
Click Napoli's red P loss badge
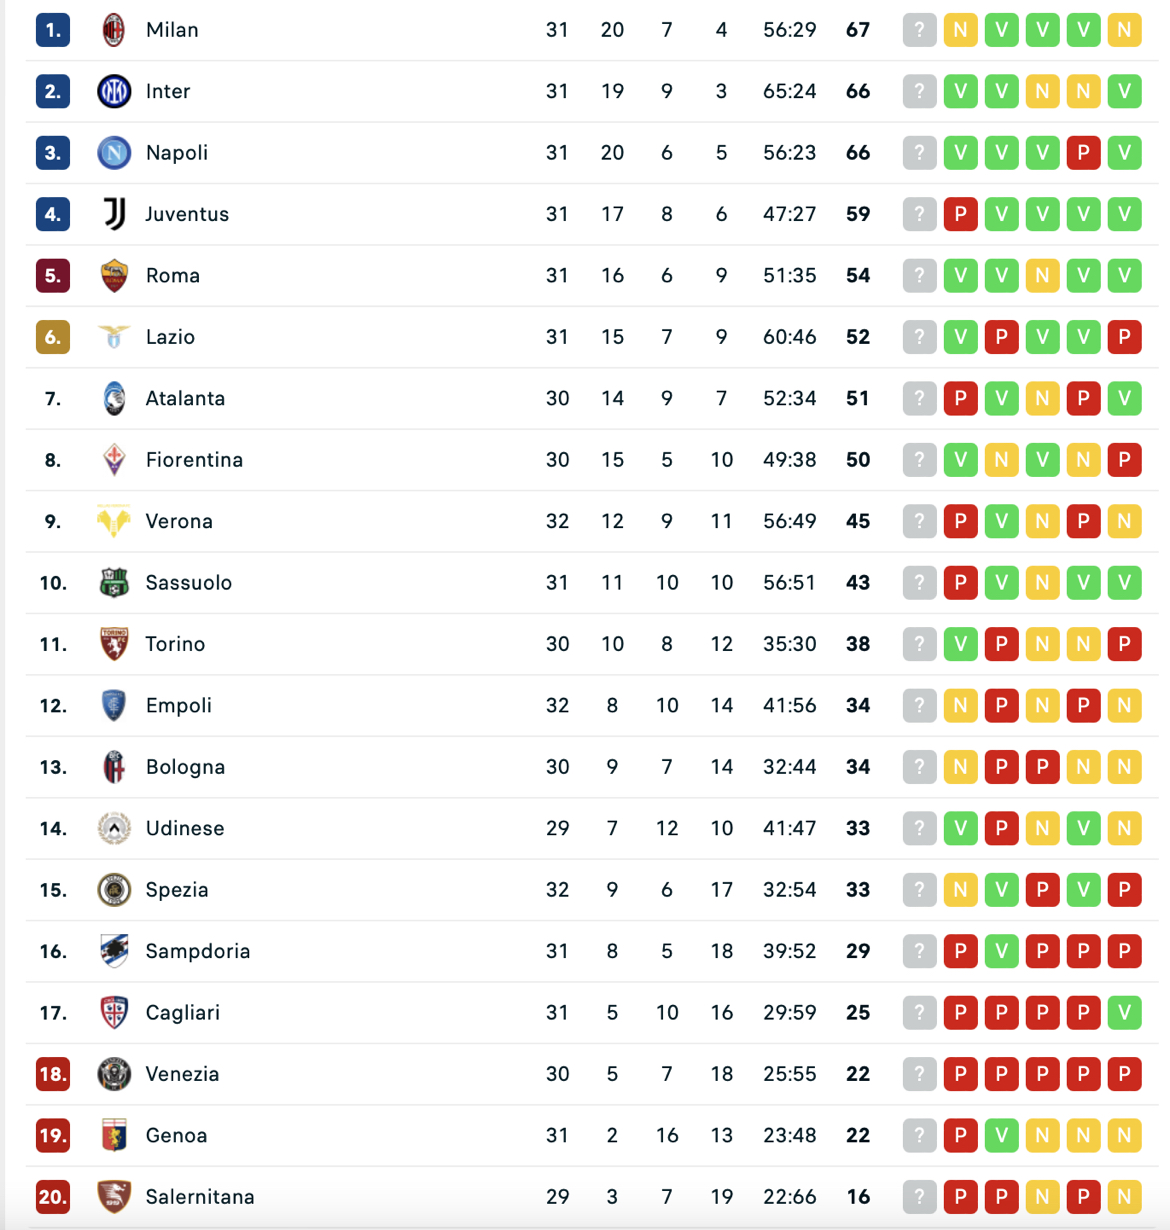(x=1083, y=153)
